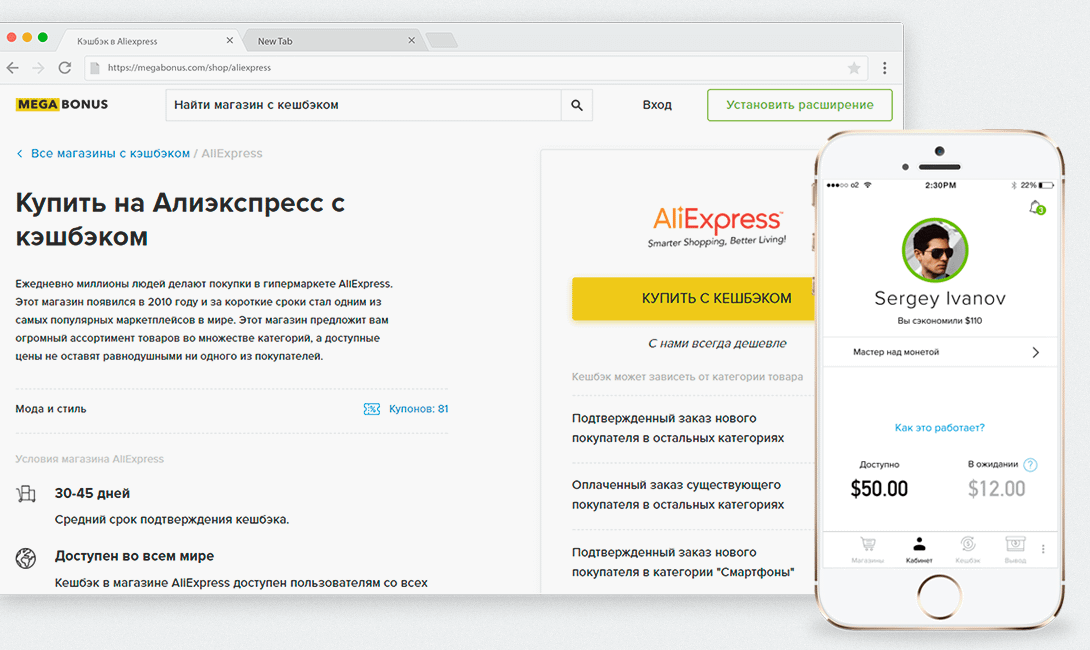Image resolution: width=1090 pixels, height=650 pixels.
Task: Click the coupon ticket icon
Action: (372, 409)
